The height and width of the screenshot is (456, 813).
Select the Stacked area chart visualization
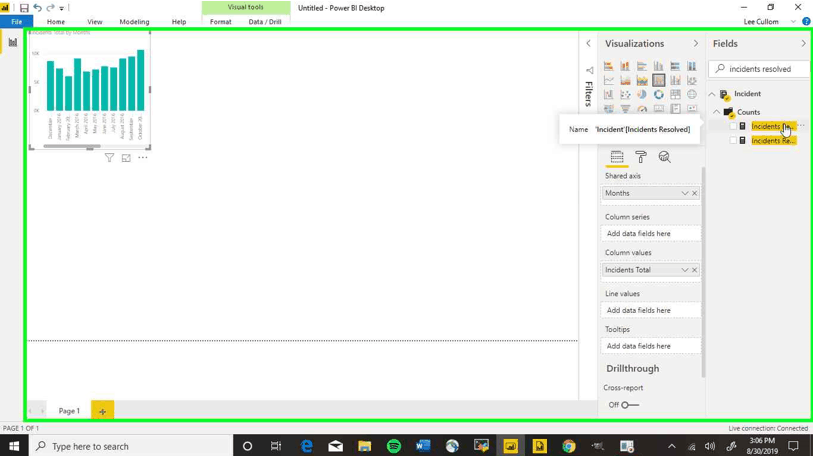[x=641, y=80]
